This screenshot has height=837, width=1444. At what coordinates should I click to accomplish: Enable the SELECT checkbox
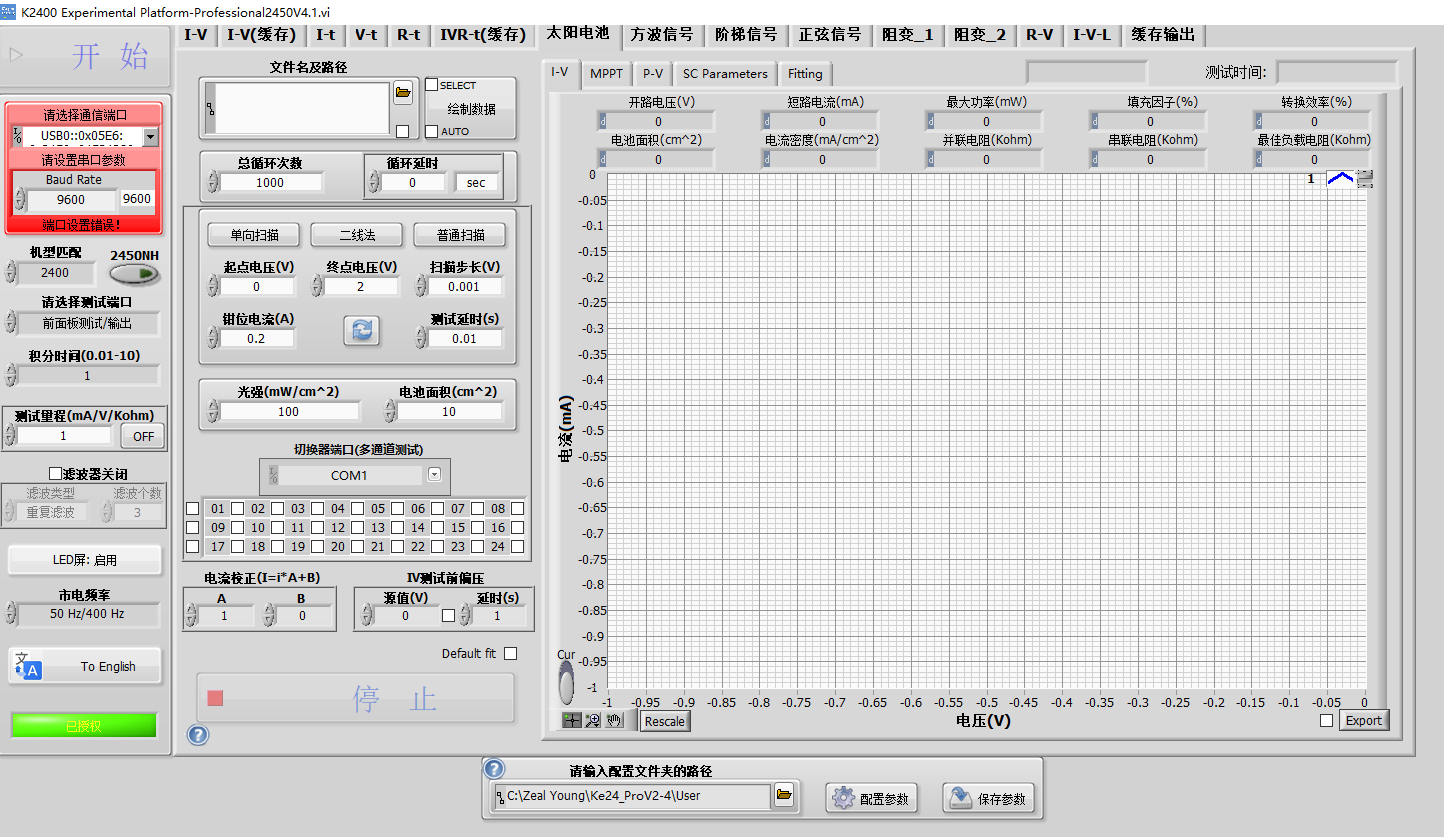point(432,85)
